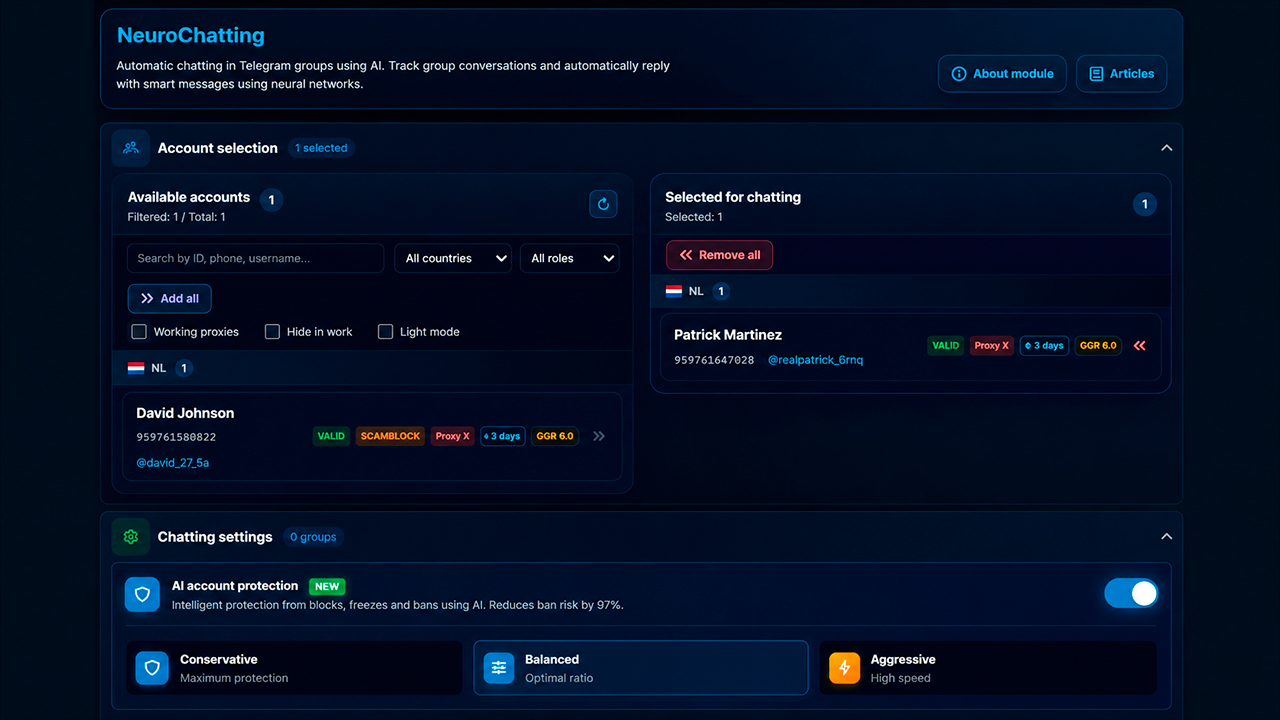Collapse the Account selection section
Image resolution: width=1280 pixels, height=720 pixels.
(1166, 148)
